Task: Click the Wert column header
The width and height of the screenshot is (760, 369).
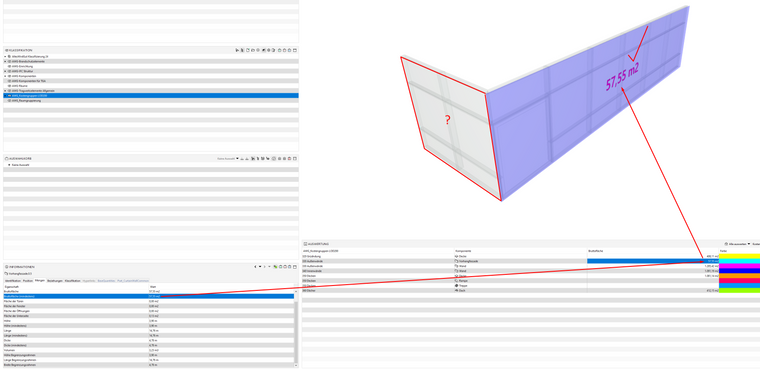Action: click(153, 287)
